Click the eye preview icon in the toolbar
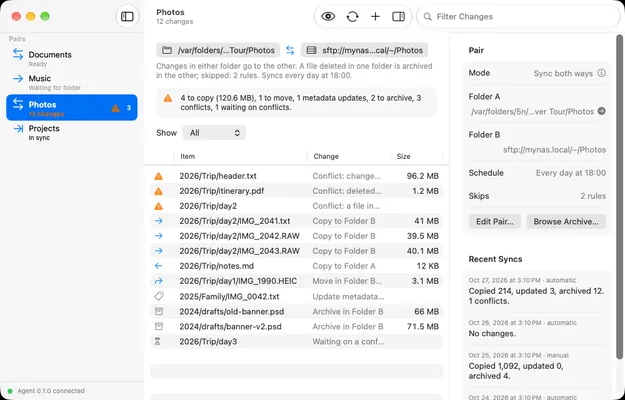 click(328, 16)
